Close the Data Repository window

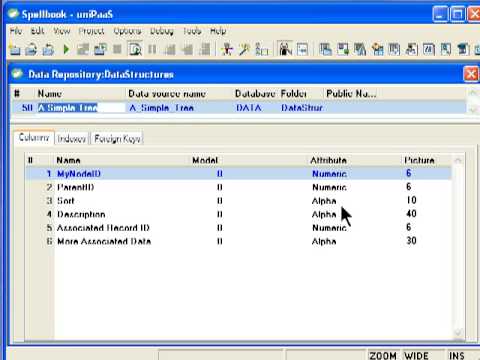coord(471,74)
